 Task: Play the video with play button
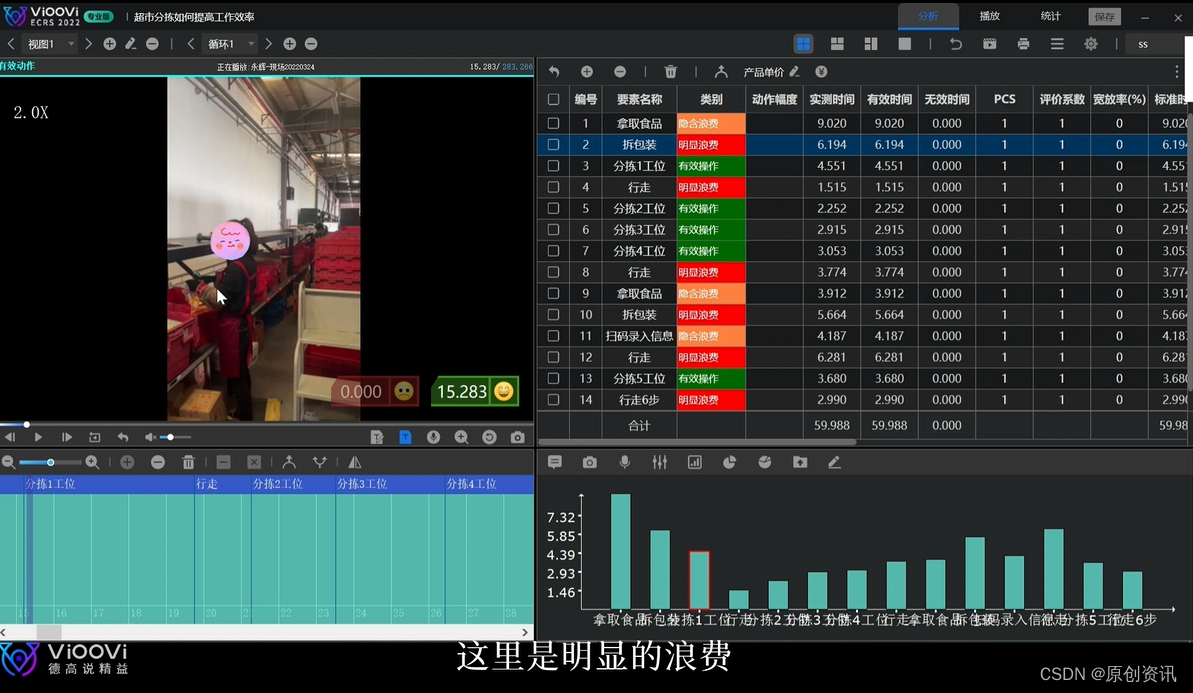pos(38,437)
